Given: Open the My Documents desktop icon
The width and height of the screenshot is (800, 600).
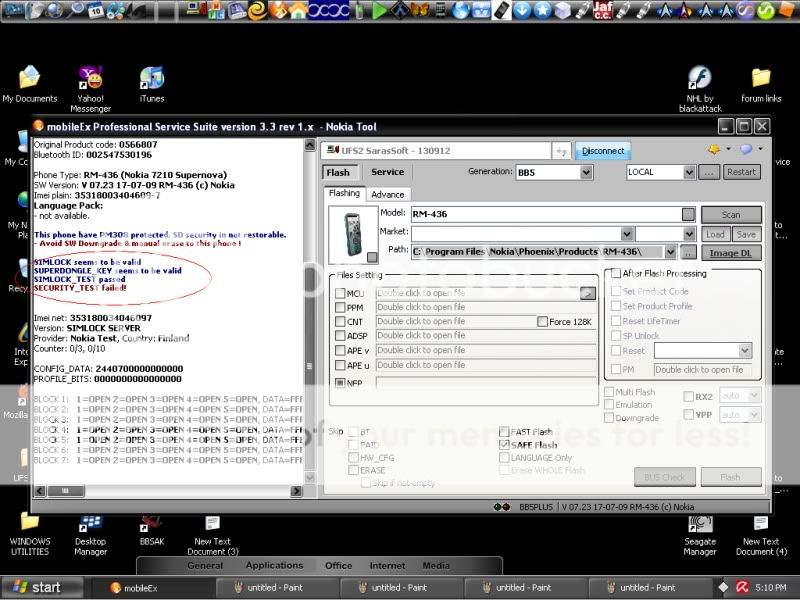Looking at the screenshot, I should (x=30, y=84).
